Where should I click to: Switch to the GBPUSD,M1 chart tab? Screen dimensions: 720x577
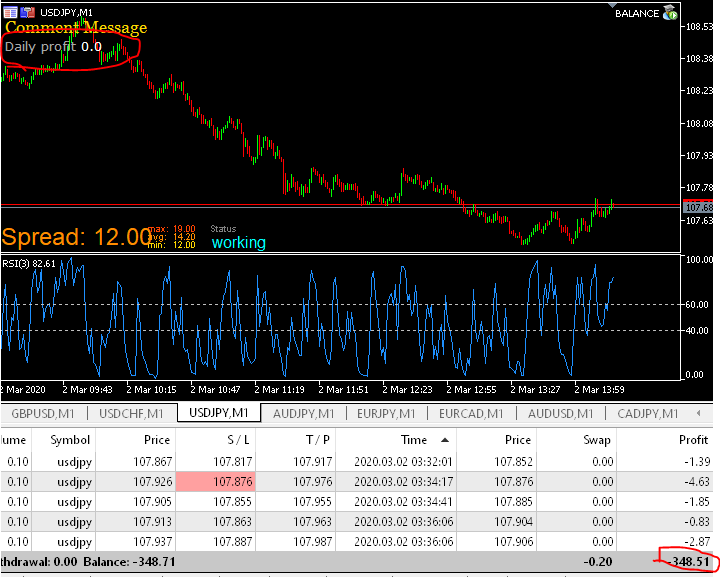tap(43, 414)
